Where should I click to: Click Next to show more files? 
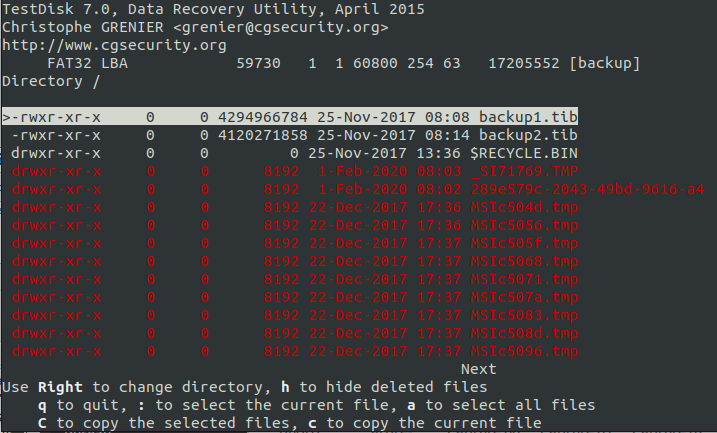(x=478, y=369)
